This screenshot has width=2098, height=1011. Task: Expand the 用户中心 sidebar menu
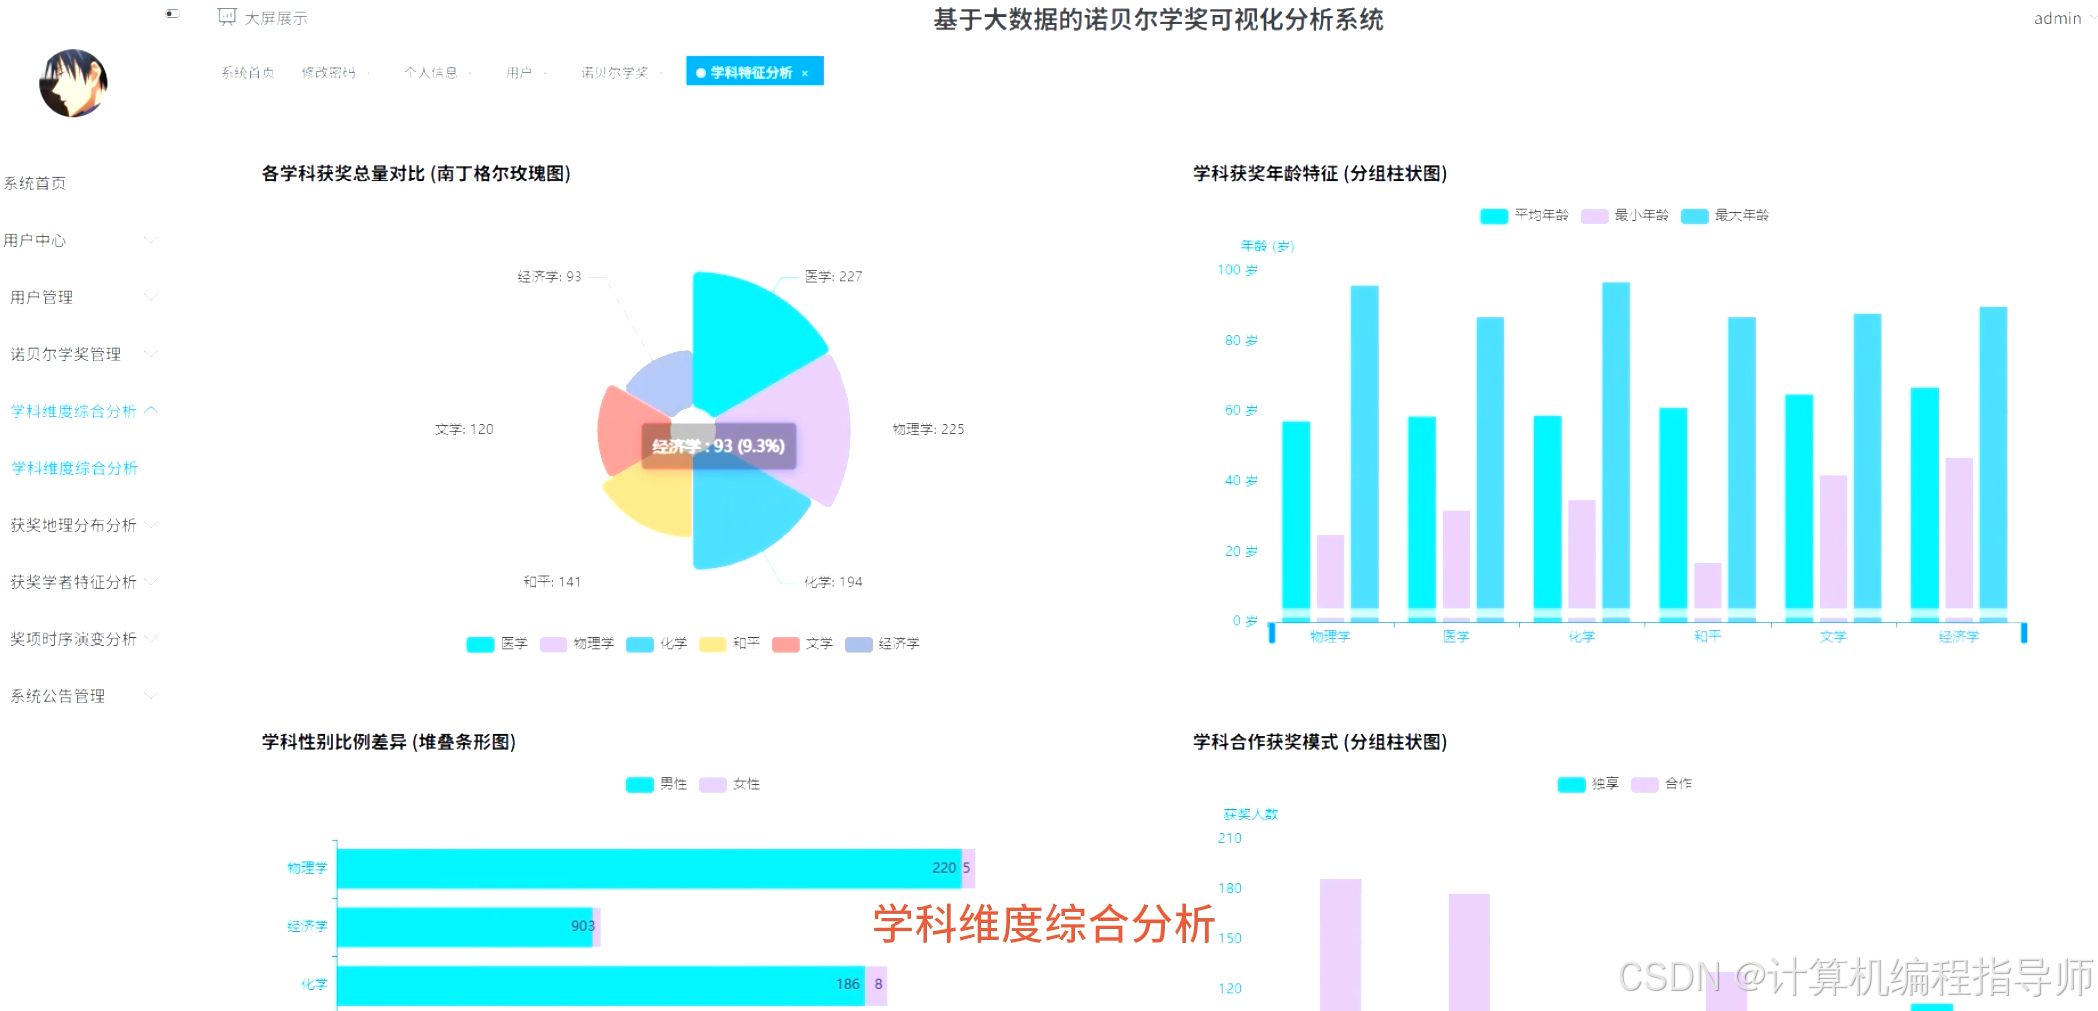(80, 240)
